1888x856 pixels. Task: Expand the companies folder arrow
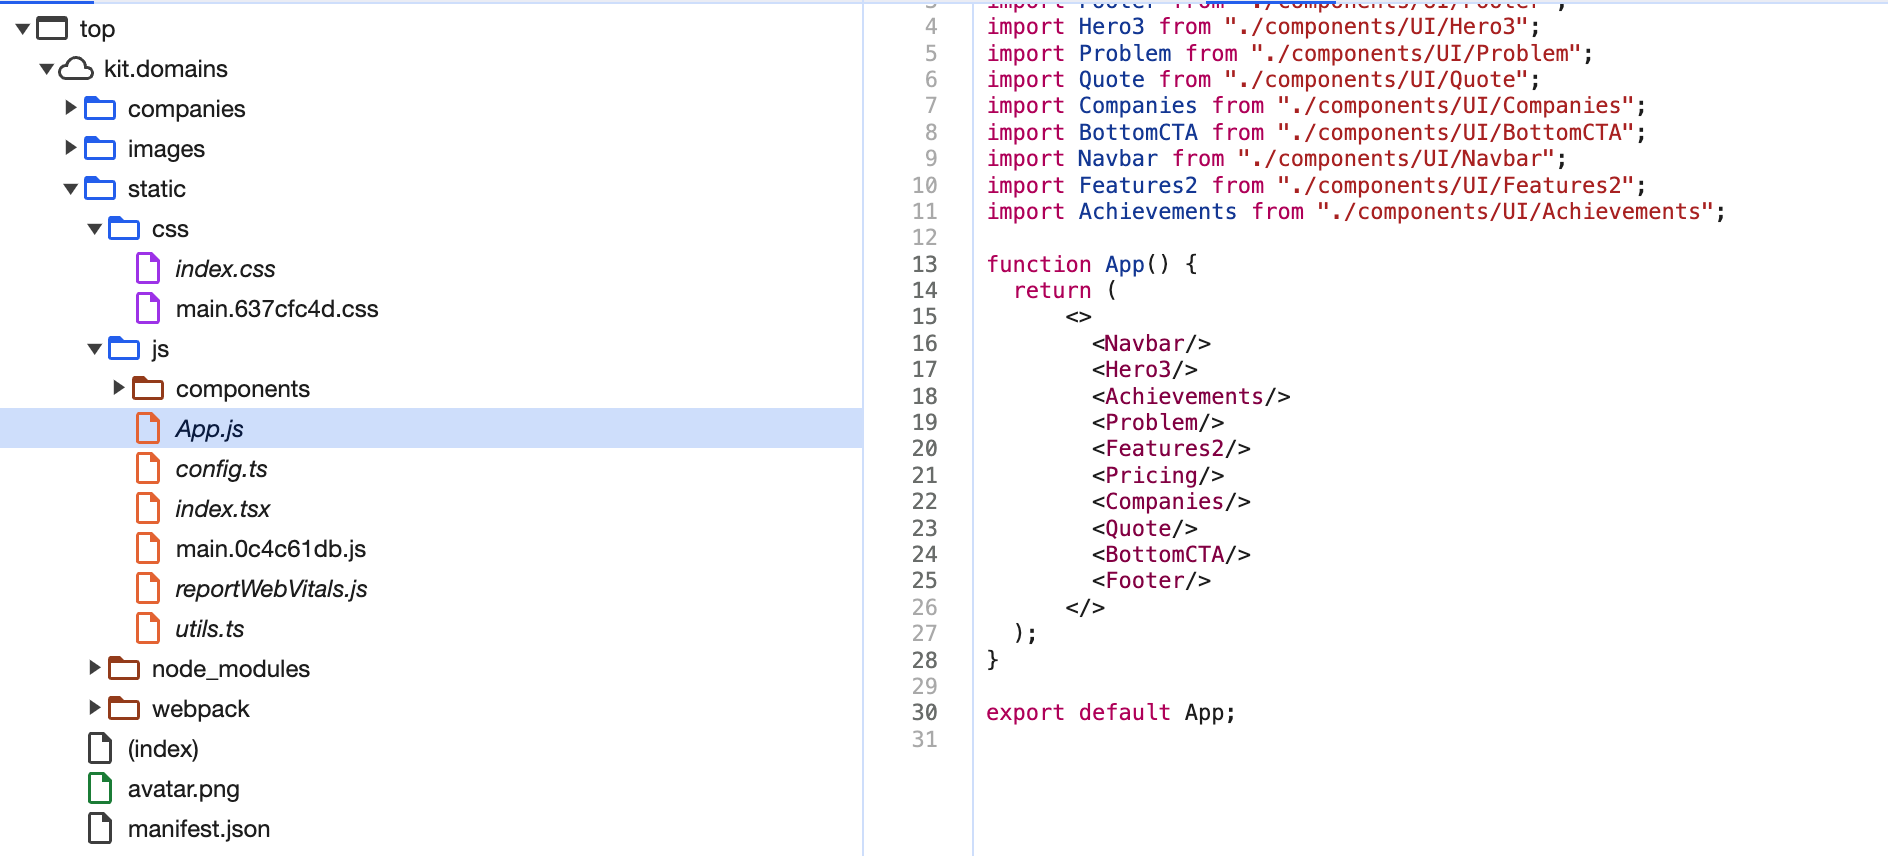pos(71,108)
